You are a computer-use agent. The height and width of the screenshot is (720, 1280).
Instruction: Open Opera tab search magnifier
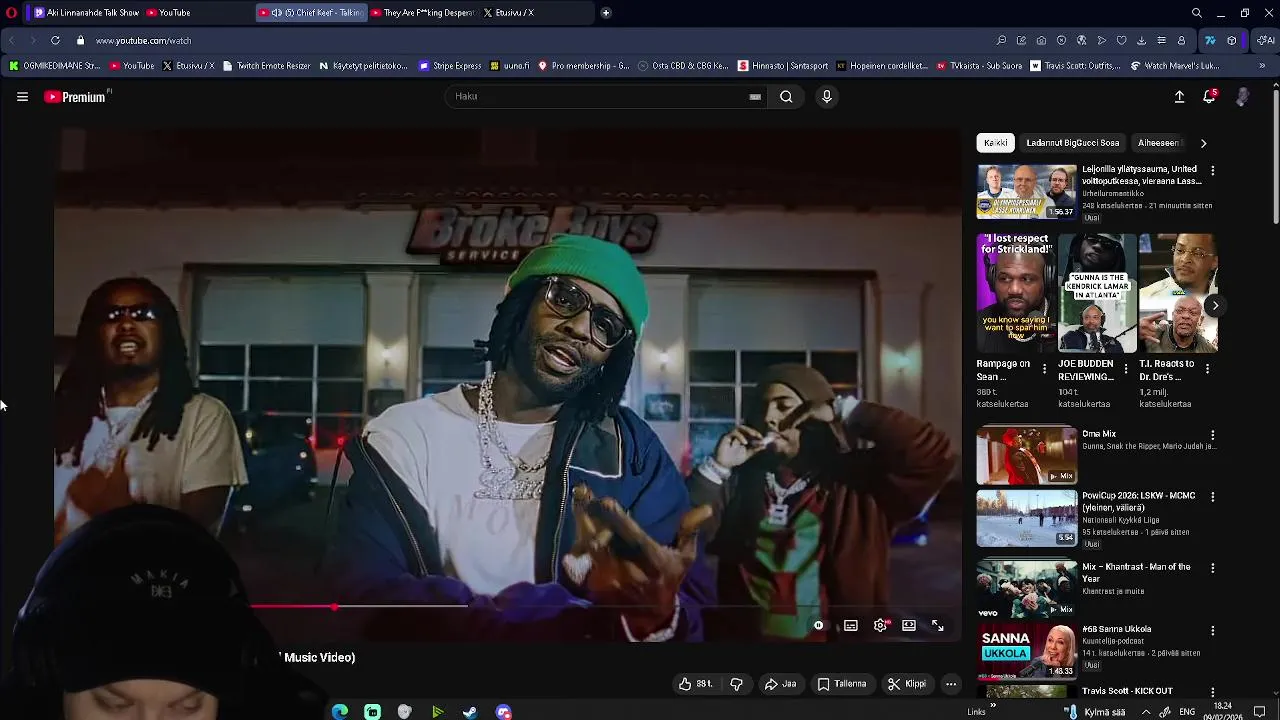(1197, 13)
